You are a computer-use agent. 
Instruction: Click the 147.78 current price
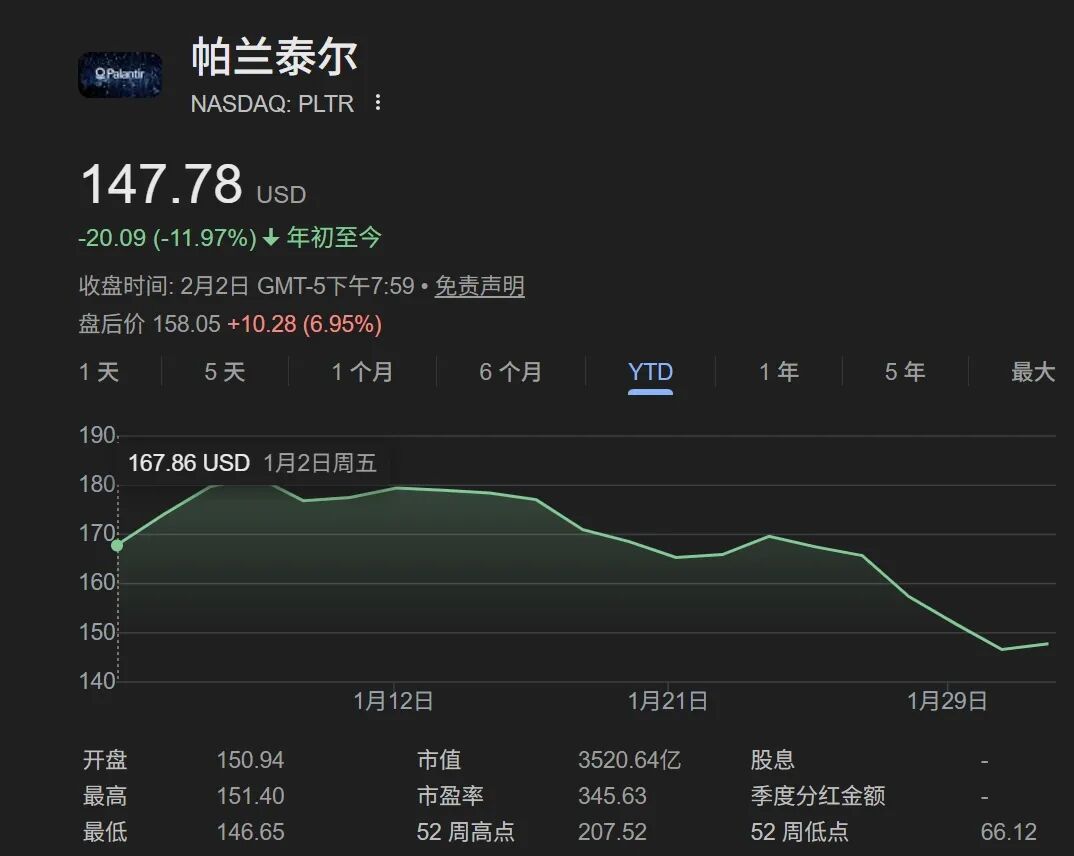pyautogui.click(x=162, y=184)
